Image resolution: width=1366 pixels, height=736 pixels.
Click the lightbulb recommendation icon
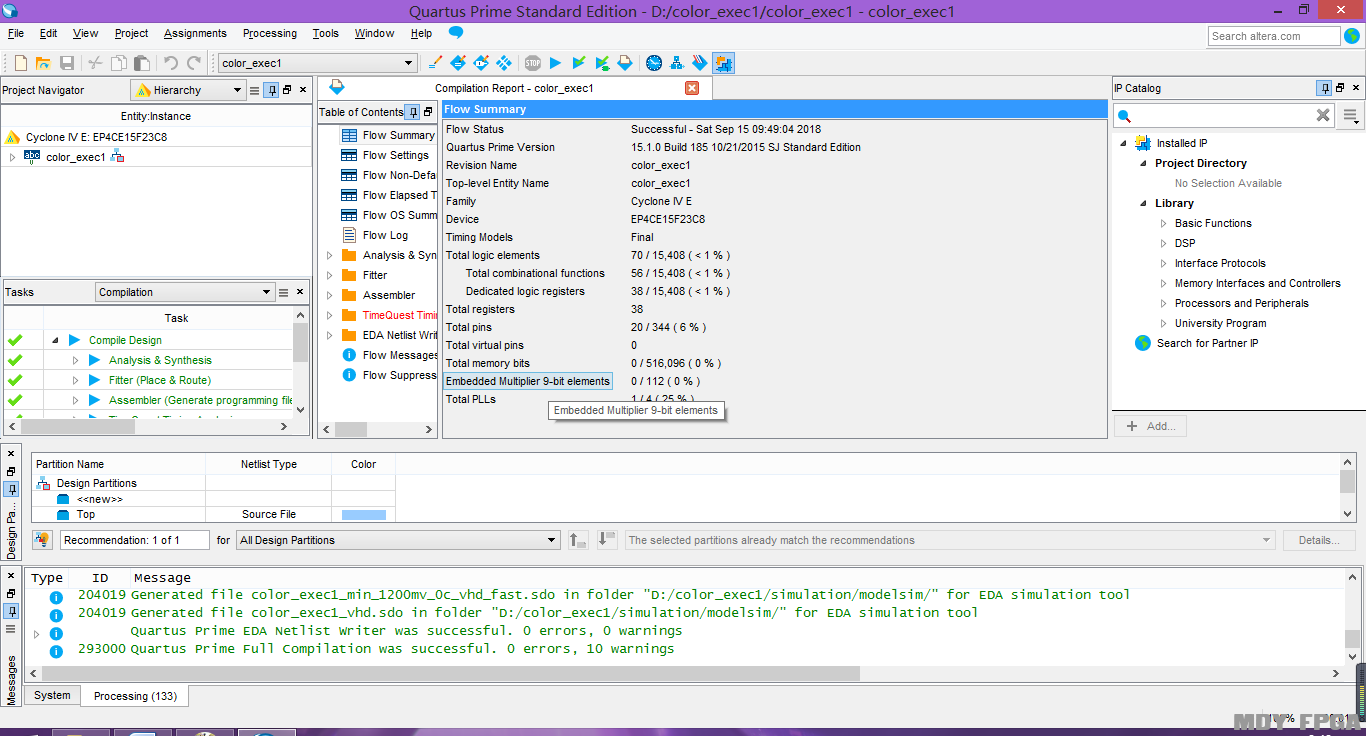click(42, 540)
